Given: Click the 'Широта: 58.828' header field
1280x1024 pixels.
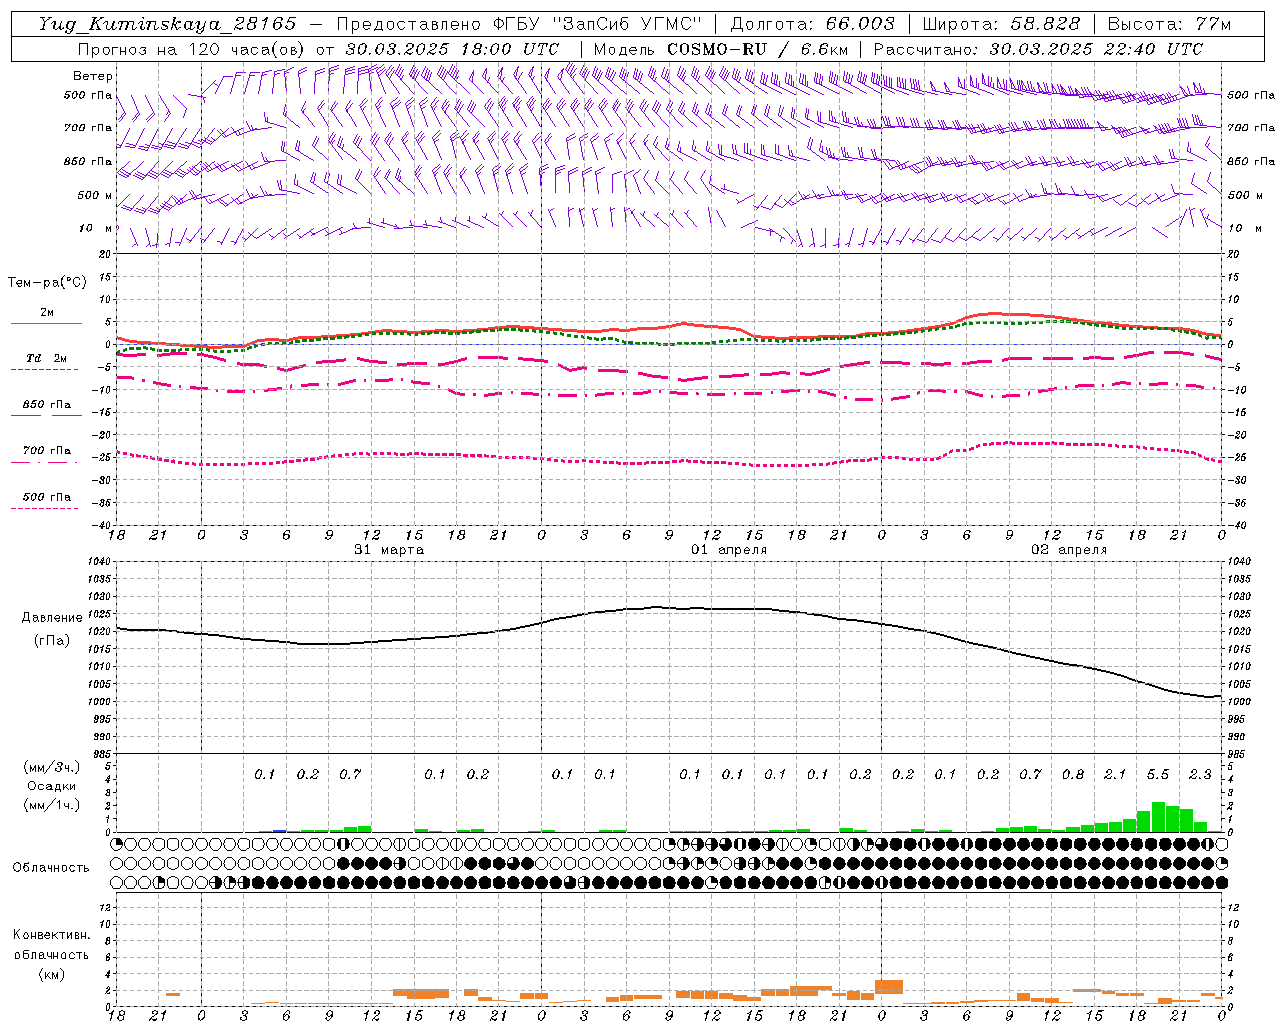Looking at the screenshot, I should coord(1001,24).
